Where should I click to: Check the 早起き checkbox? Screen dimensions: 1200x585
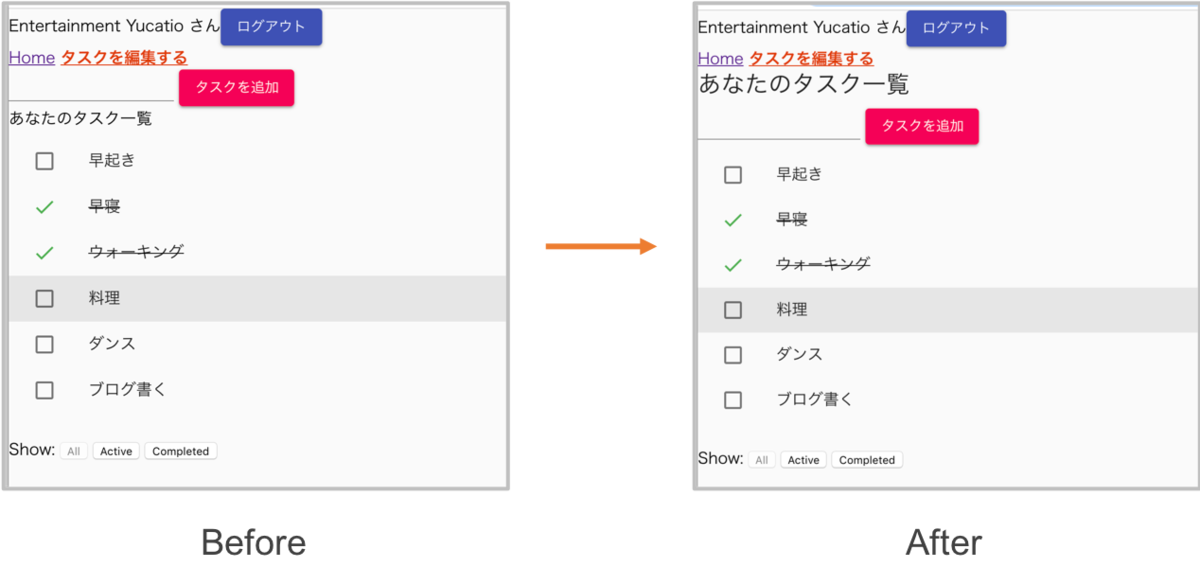[x=44, y=160]
